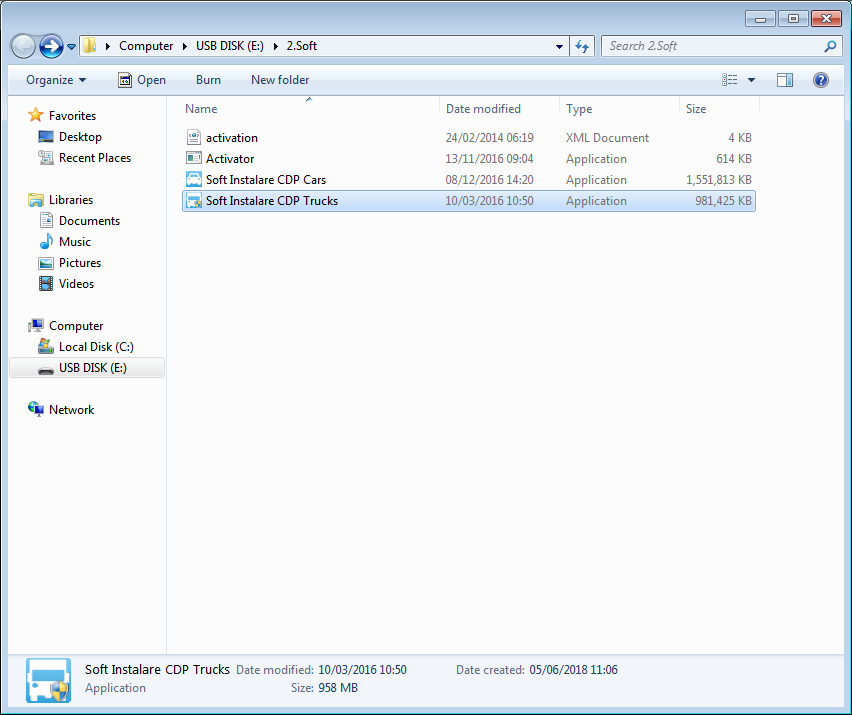Click the Libraries folder icon
Viewport: 852px width, 715px height.
coord(35,200)
